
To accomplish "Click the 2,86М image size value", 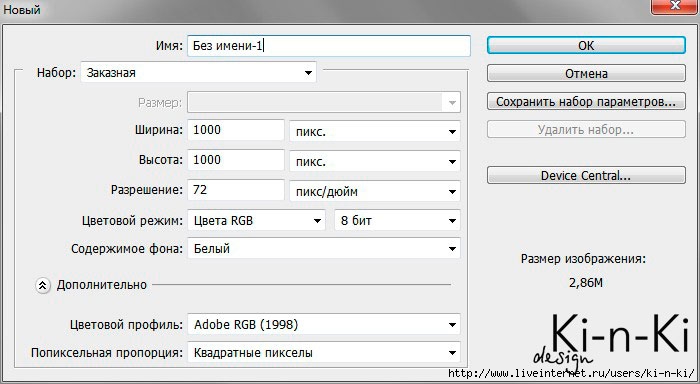I will click(x=586, y=283).
